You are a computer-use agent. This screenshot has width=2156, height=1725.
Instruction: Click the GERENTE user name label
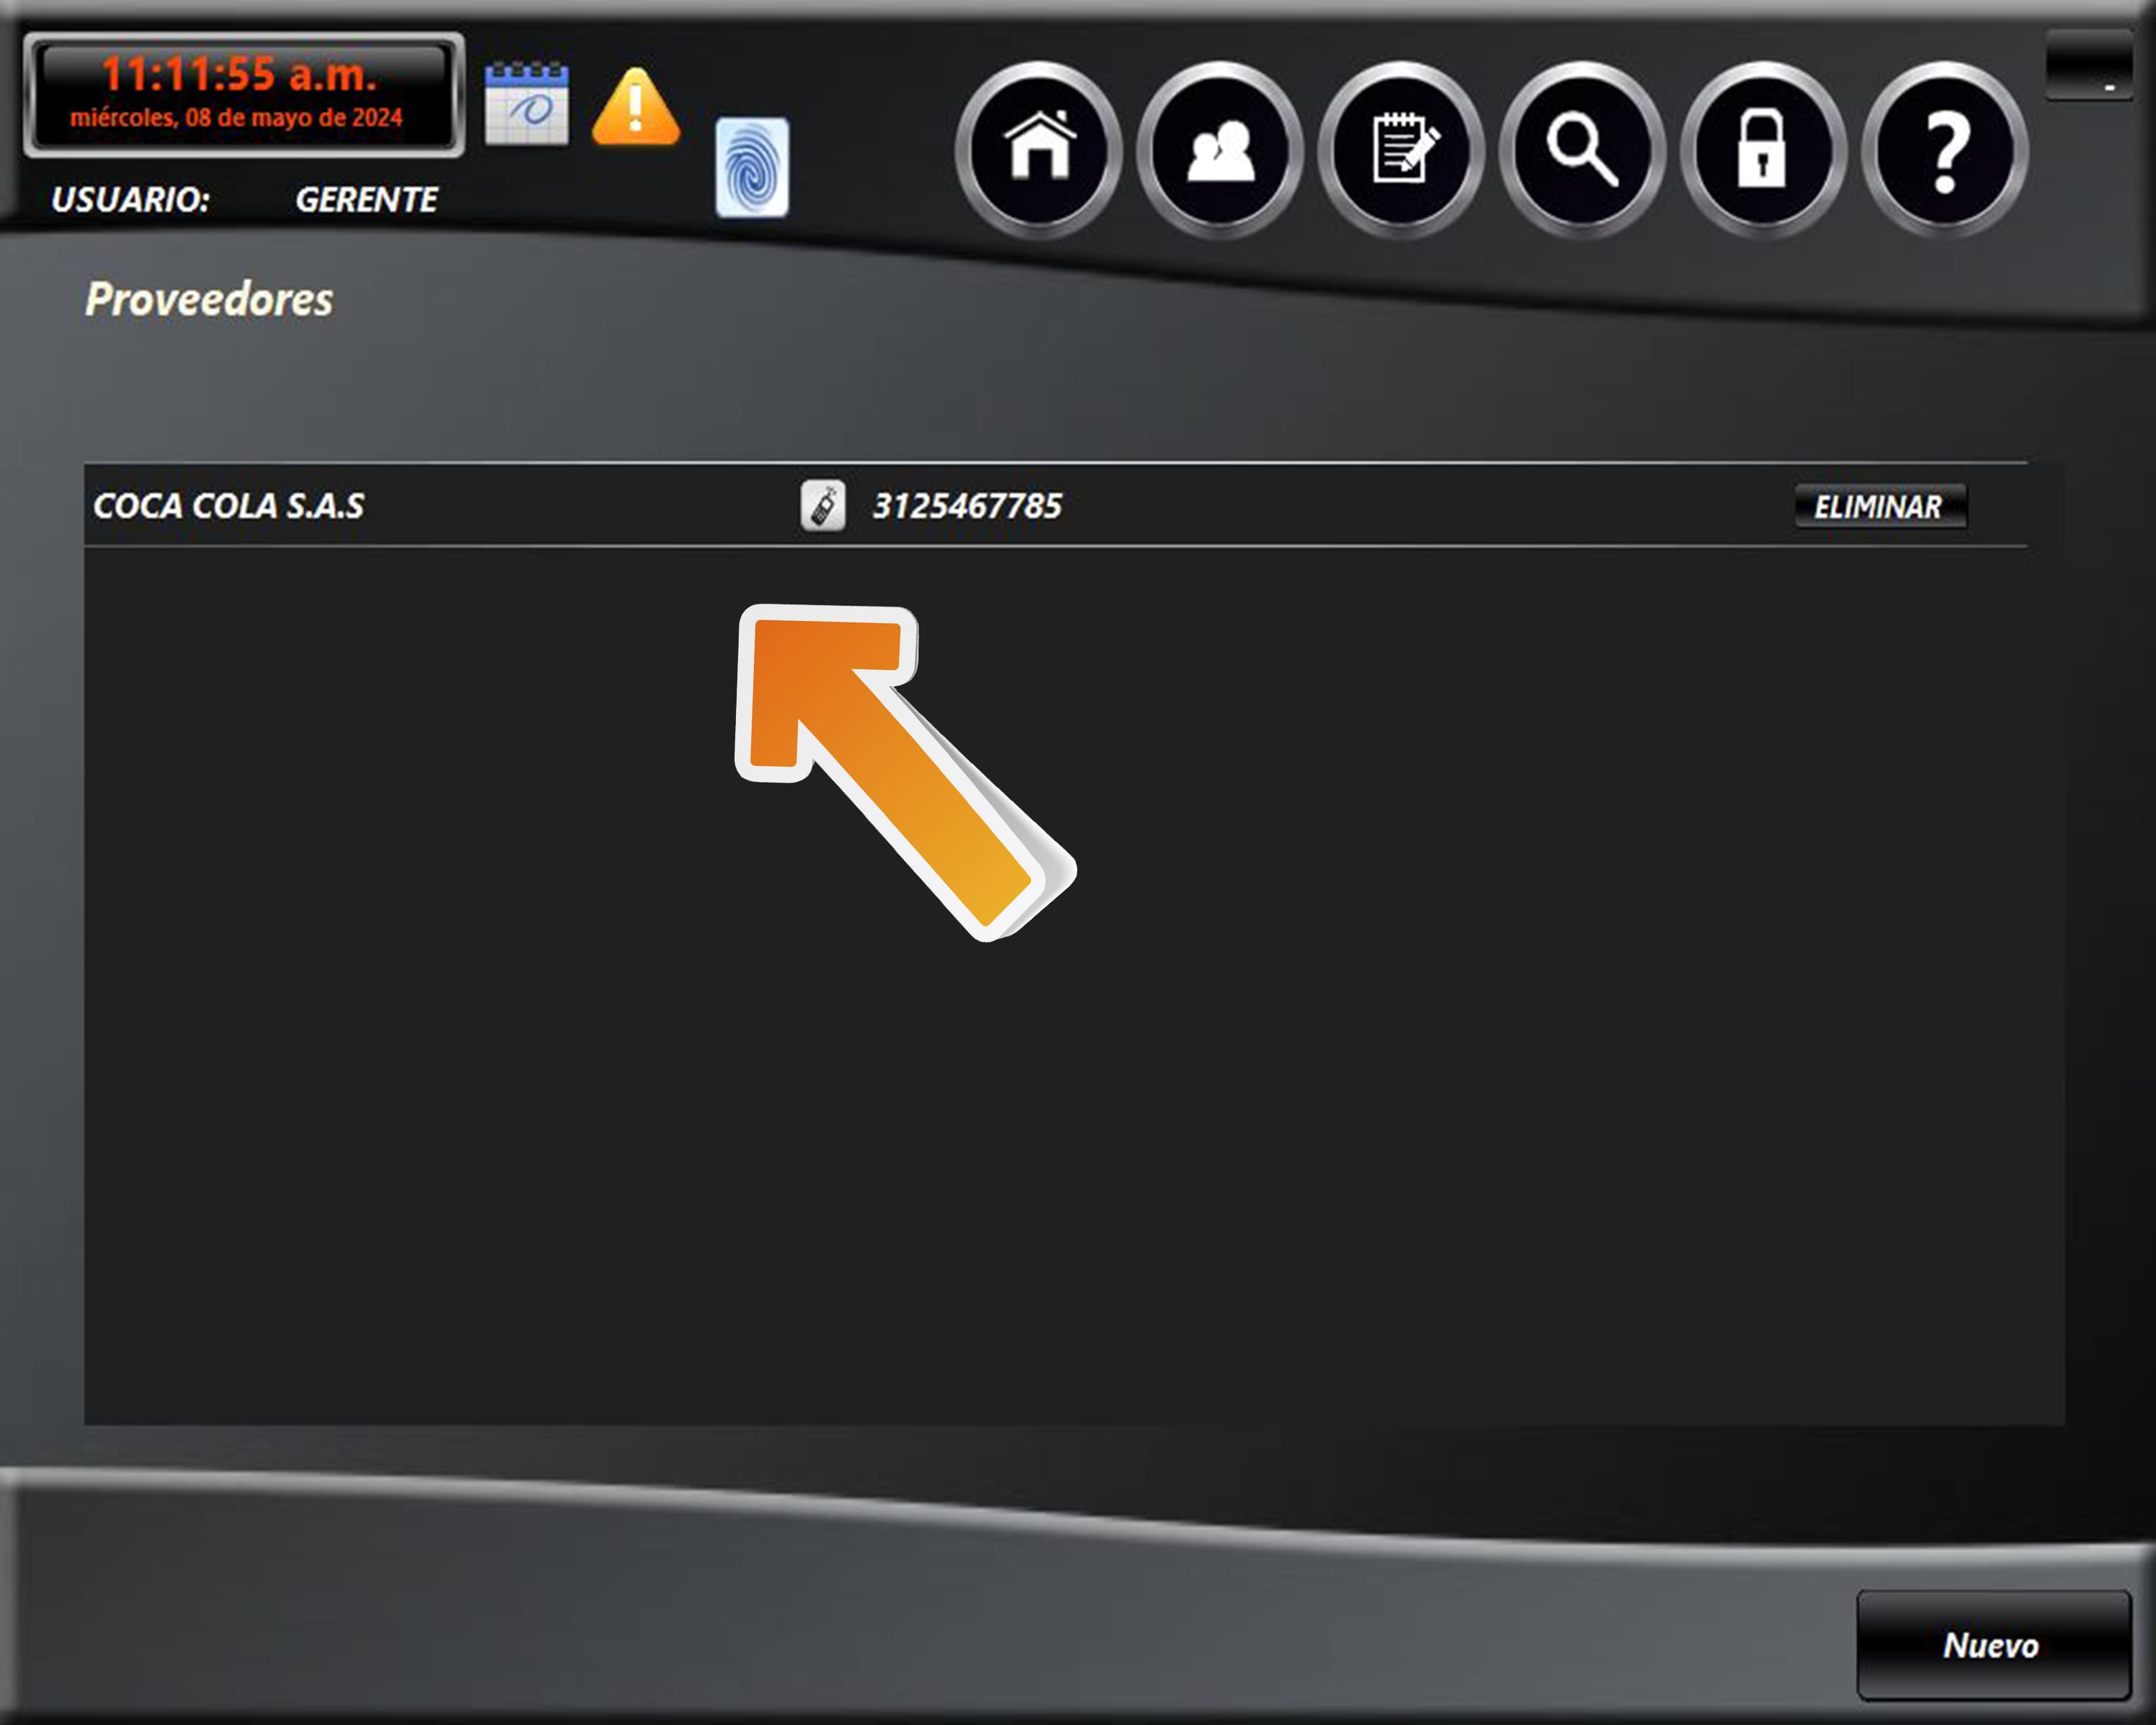(366, 200)
